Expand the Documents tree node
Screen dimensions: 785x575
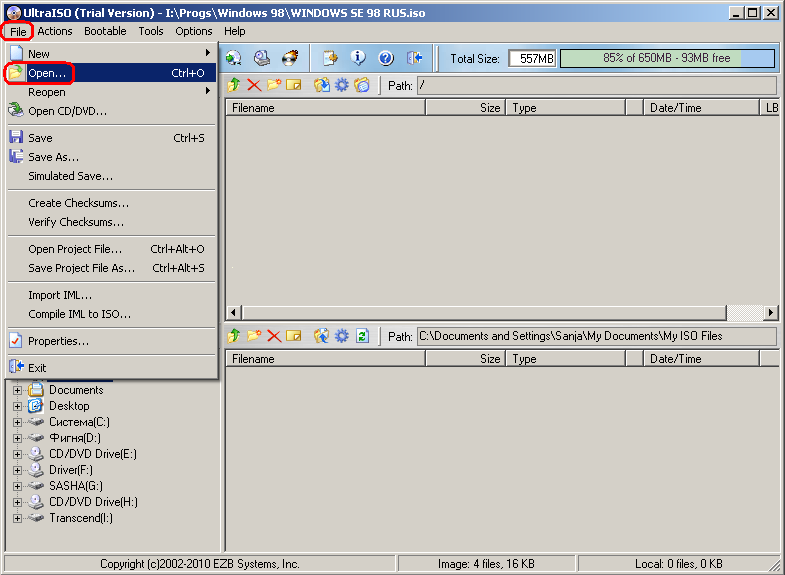click(18, 390)
